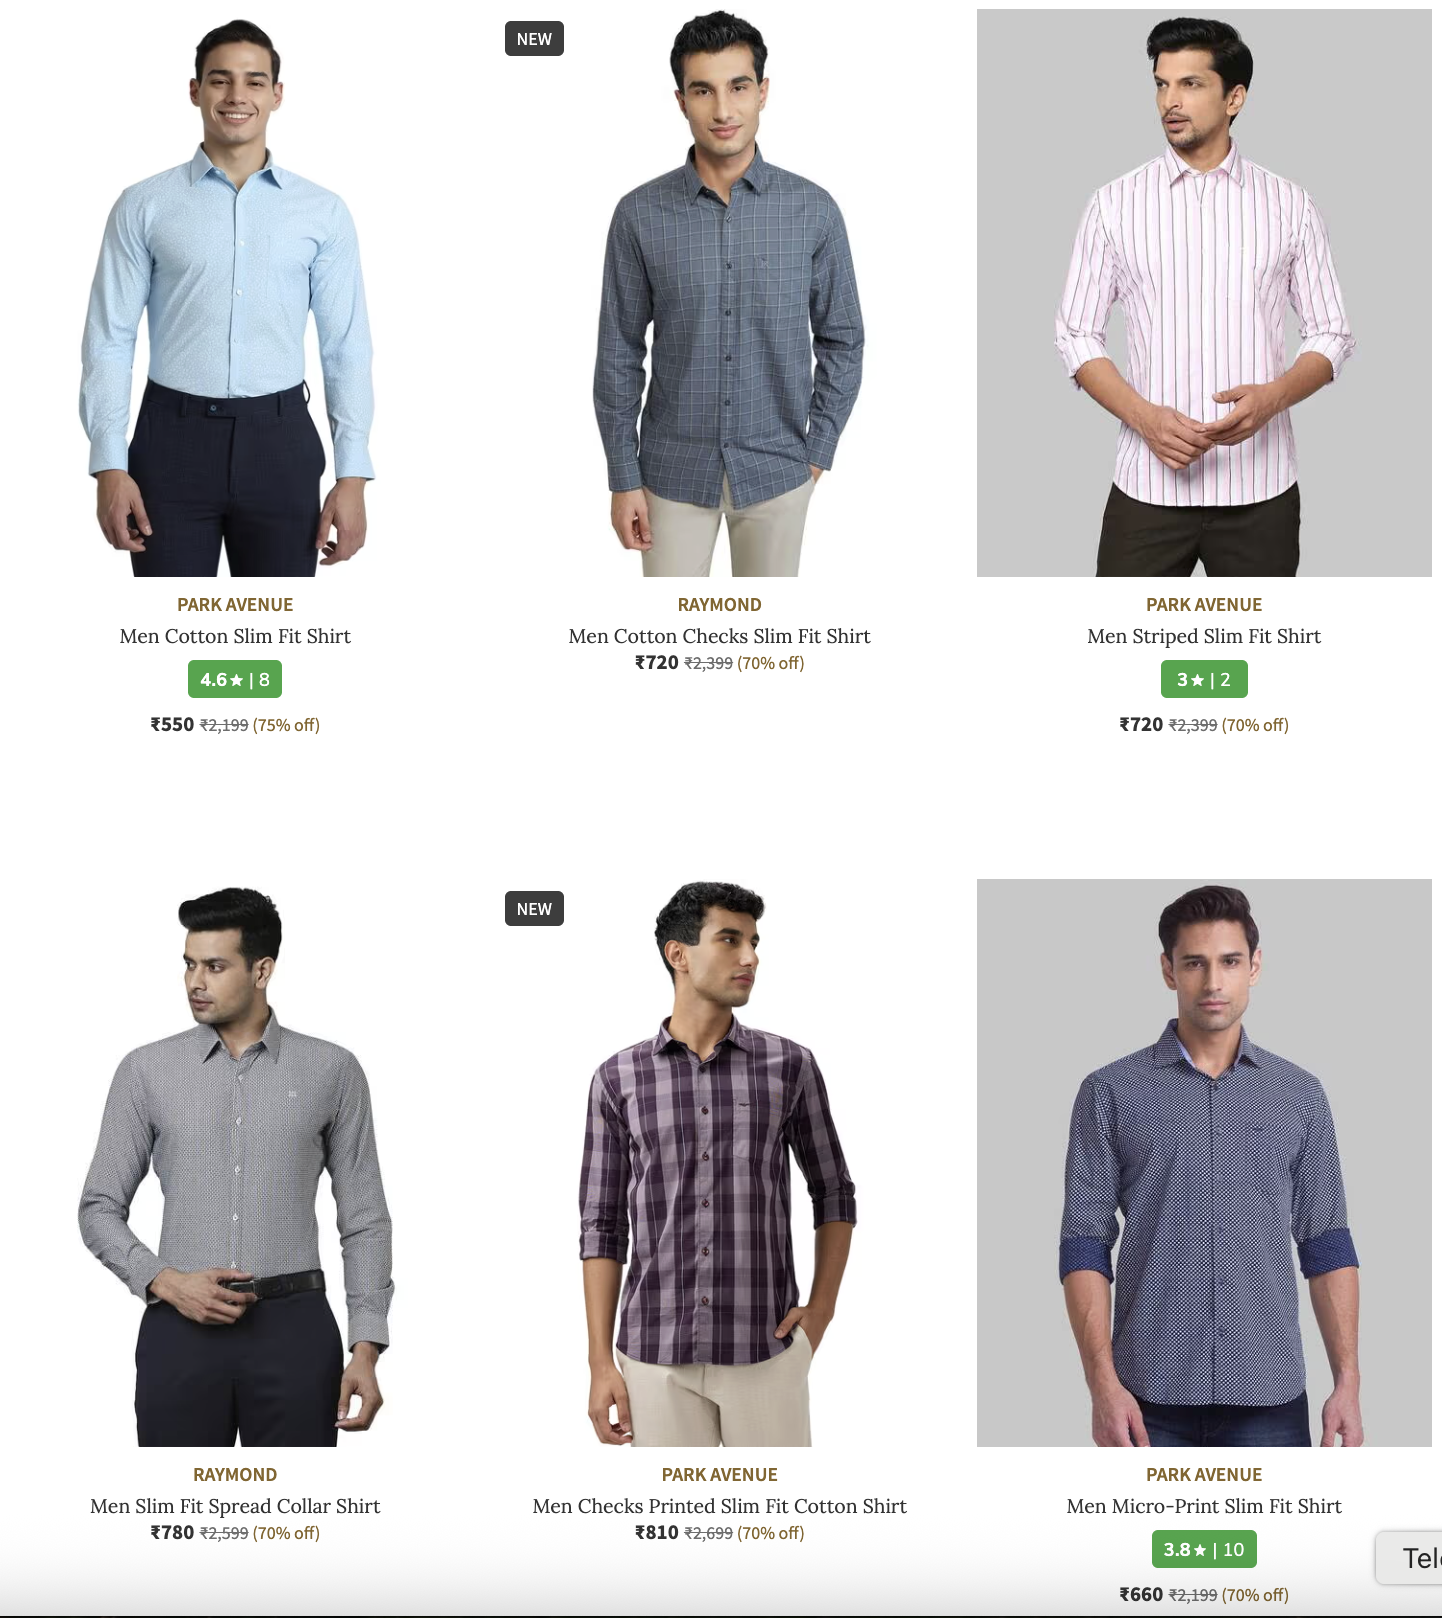Click Men Checks Printed Slim Fit Cotton Shirt
The width and height of the screenshot is (1442, 1618).
[720, 1506]
